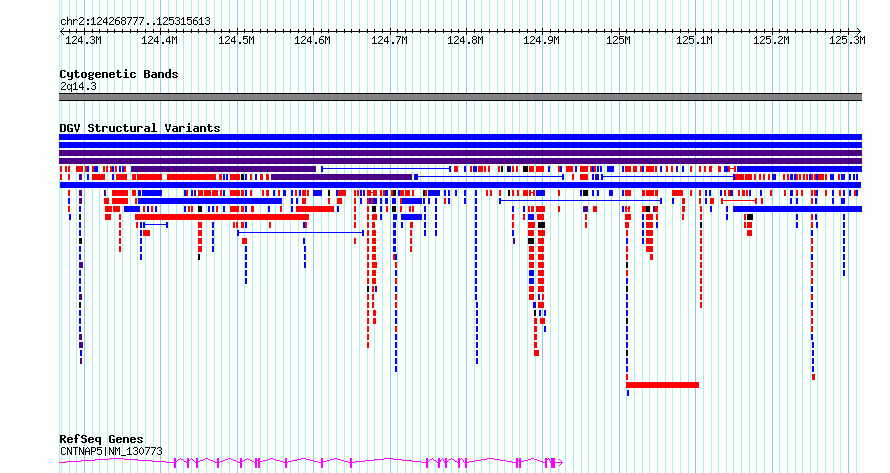Viewport: 890px width, 473px height.
Task: Click the 124.6M ruler tick label
Action: tap(312, 40)
